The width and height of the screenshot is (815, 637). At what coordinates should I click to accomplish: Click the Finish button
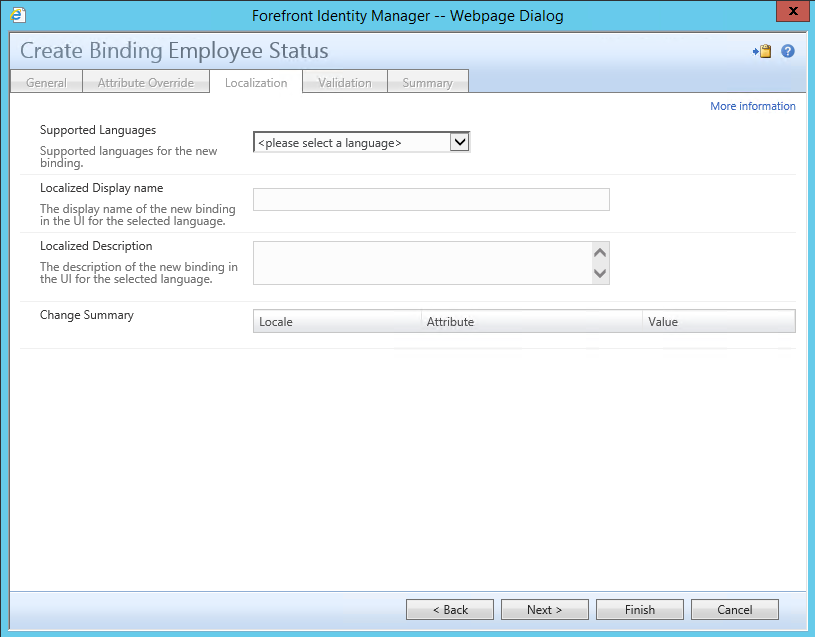point(640,609)
